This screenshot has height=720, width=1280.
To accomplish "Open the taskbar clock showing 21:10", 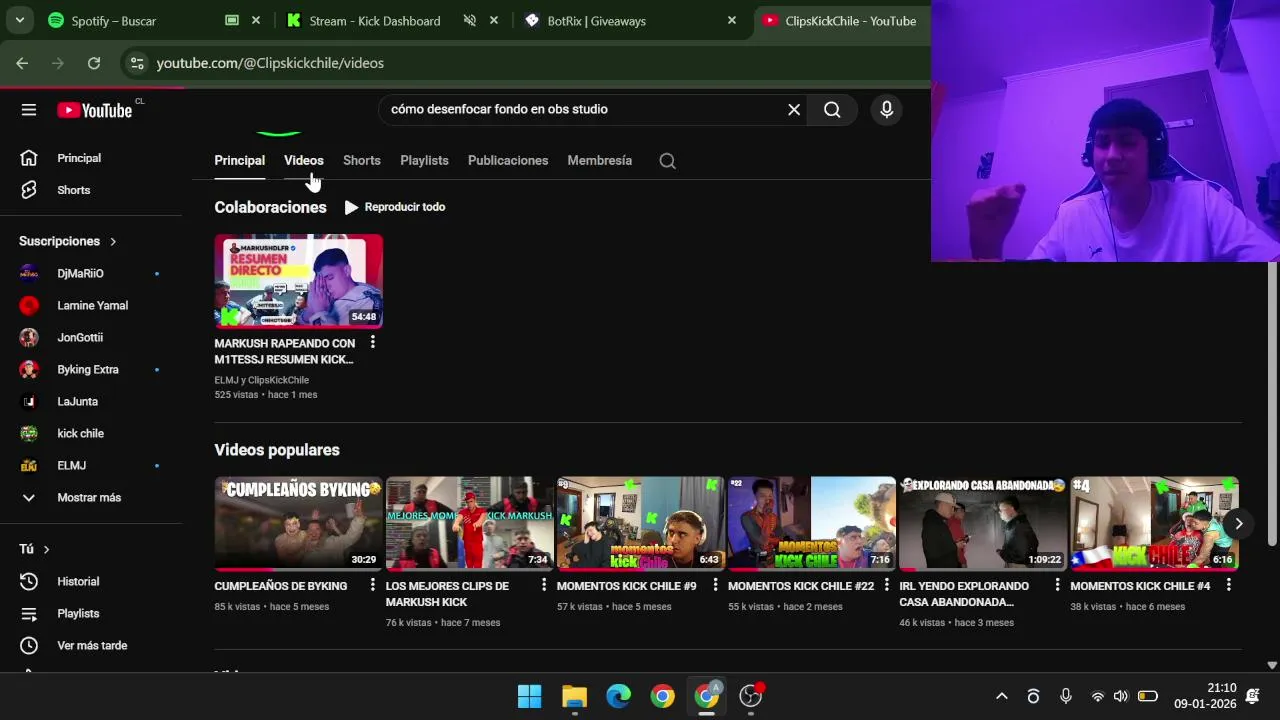I will pyautogui.click(x=1205, y=696).
